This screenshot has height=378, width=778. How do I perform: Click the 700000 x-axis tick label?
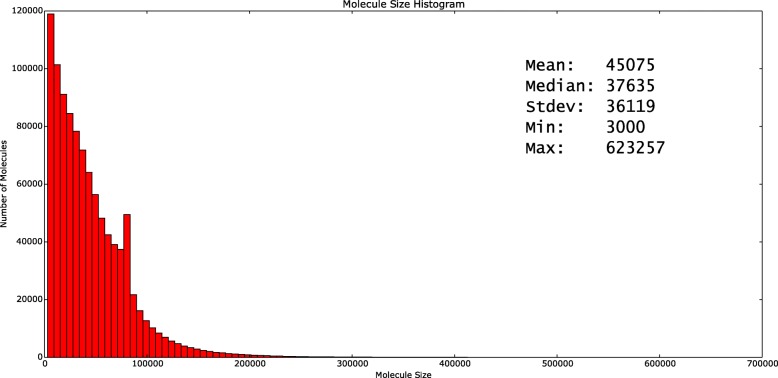(x=762, y=364)
